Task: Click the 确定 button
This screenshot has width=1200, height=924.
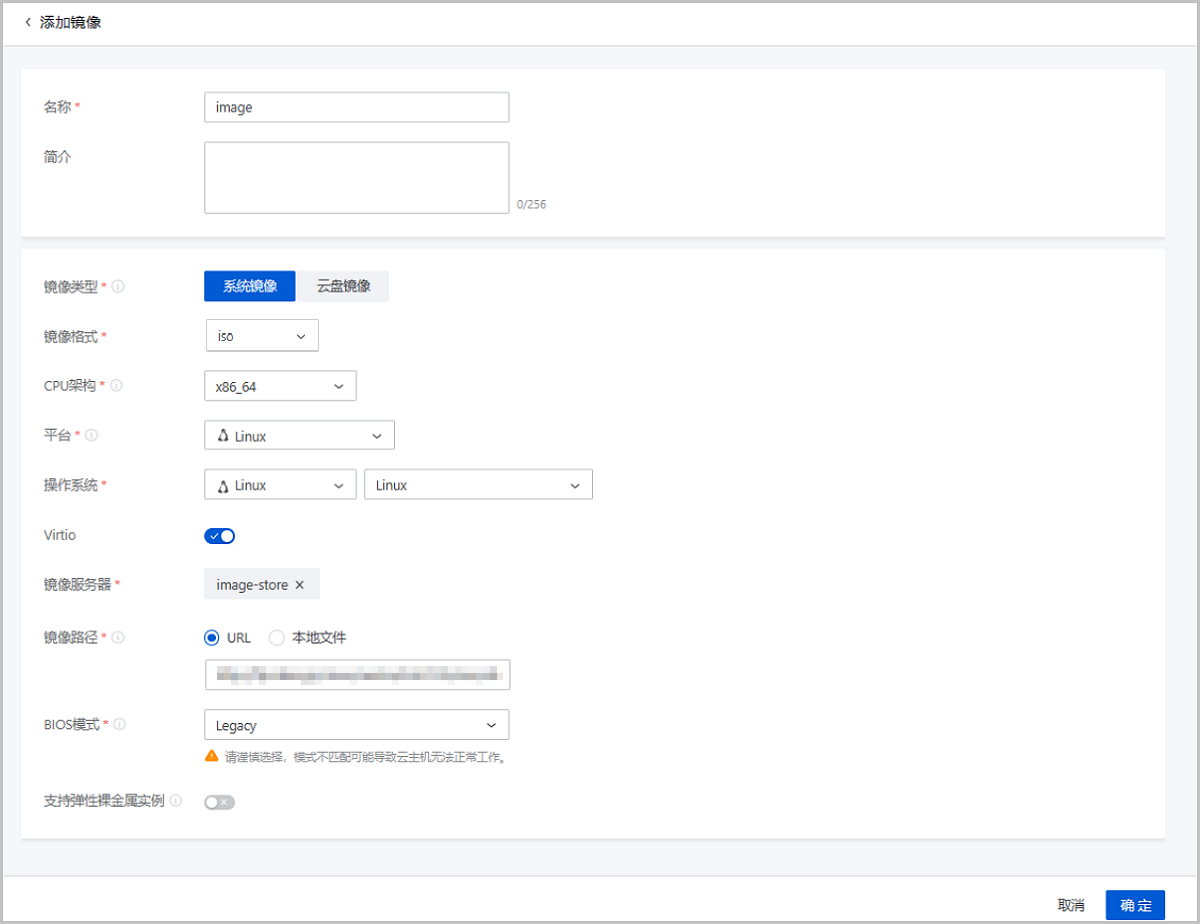Action: click(x=1135, y=905)
